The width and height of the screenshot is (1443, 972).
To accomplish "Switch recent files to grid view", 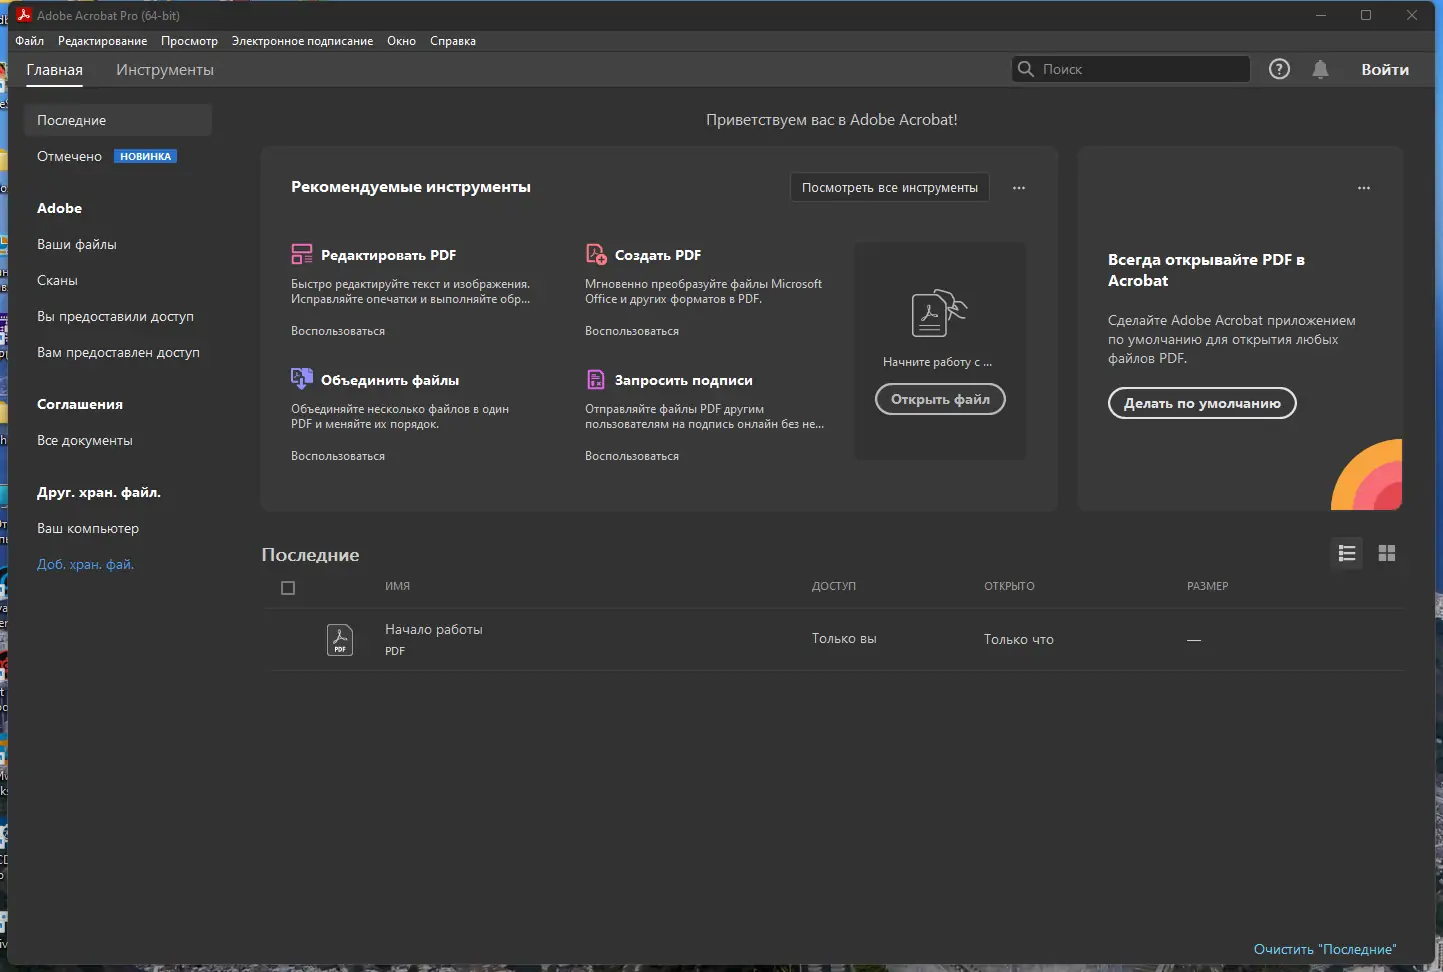I will (1386, 553).
